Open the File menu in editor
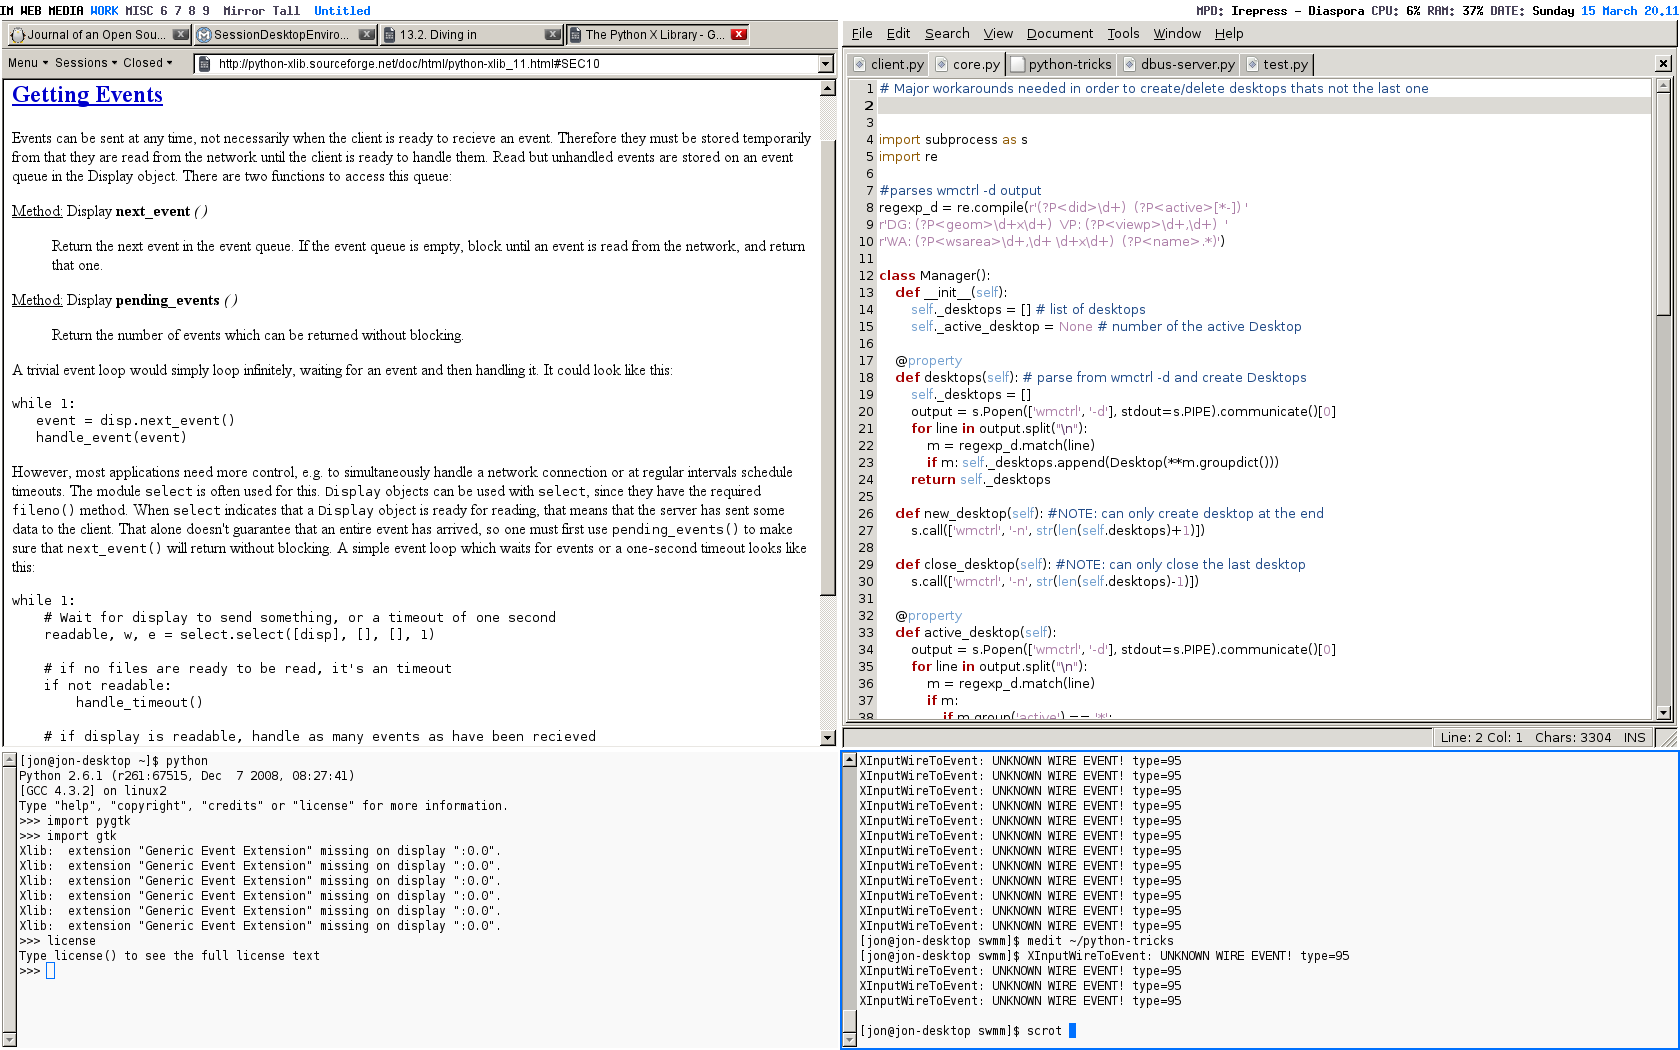The height and width of the screenshot is (1050, 1680). click(862, 34)
